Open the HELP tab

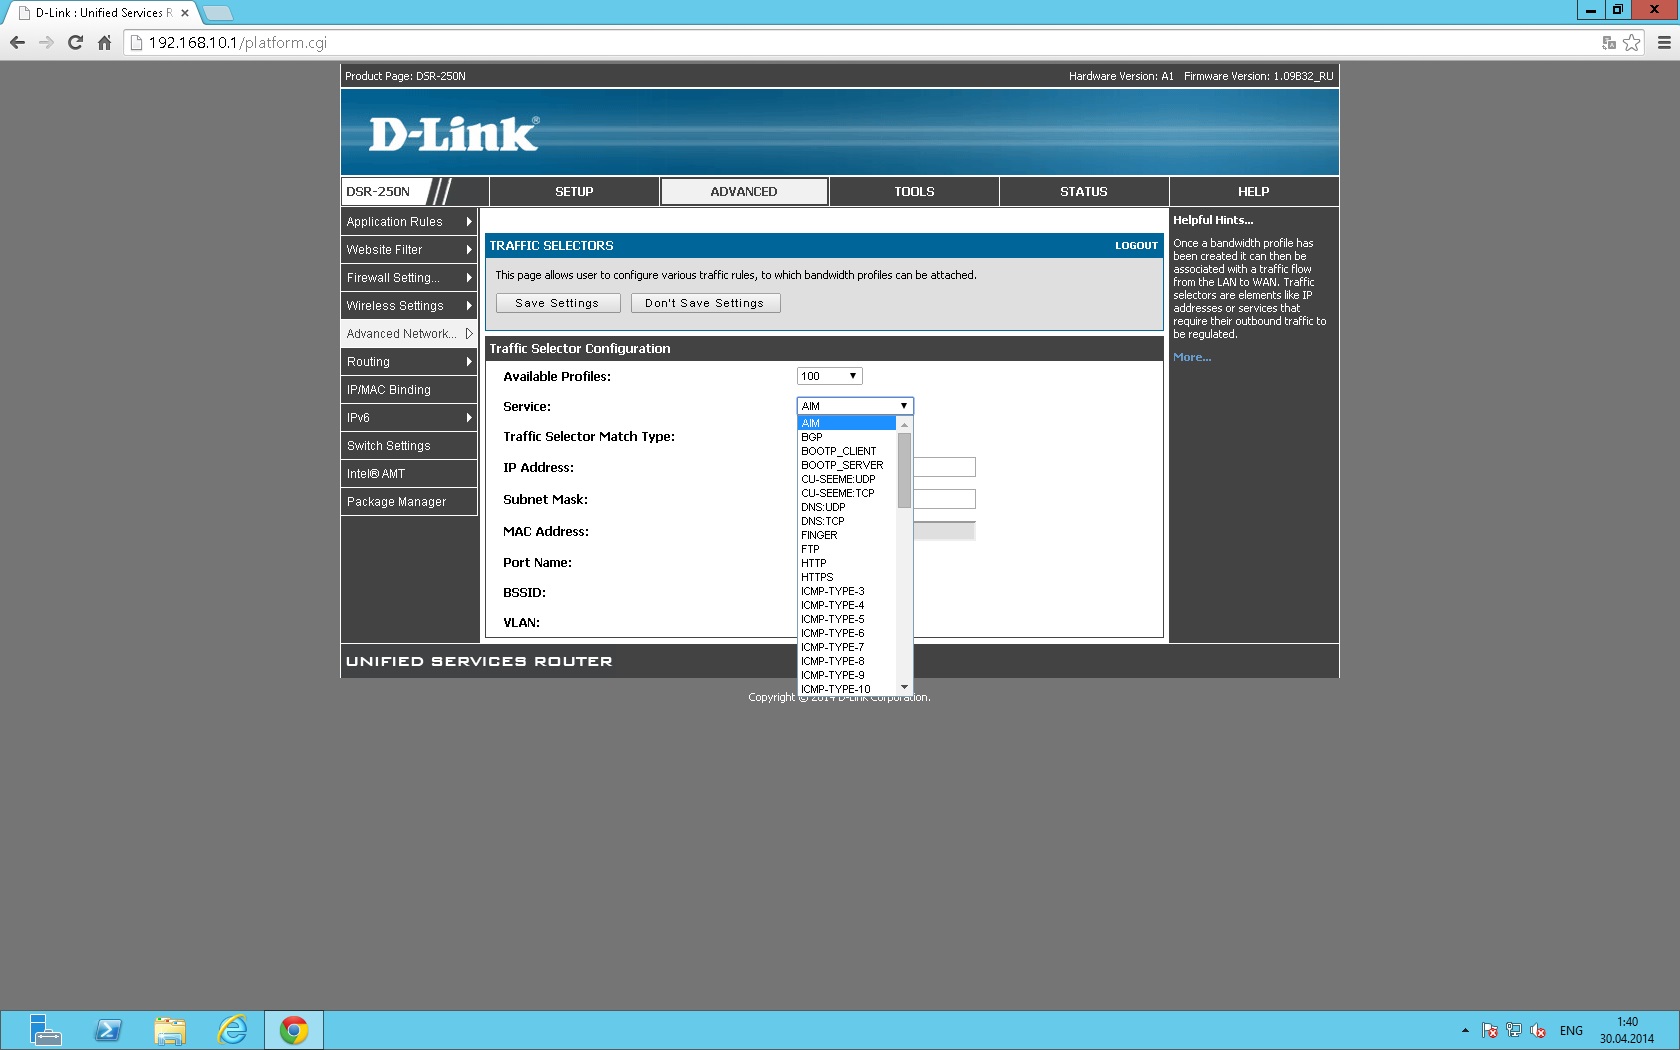pyautogui.click(x=1254, y=191)
